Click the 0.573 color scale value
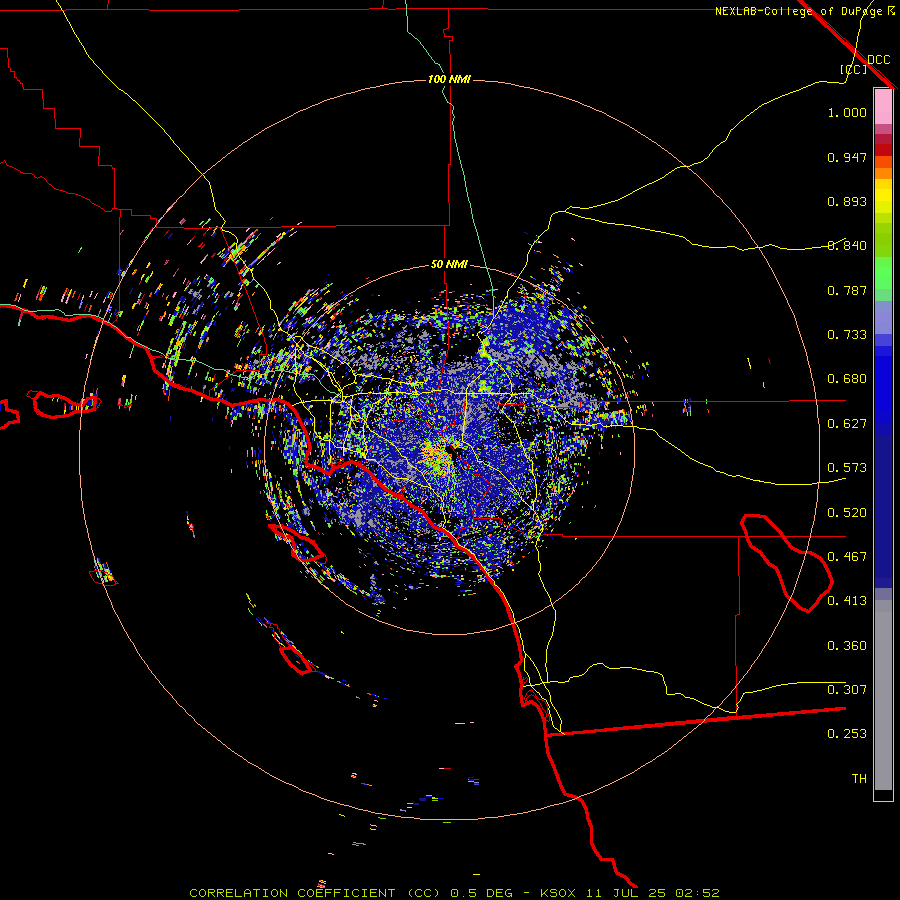 pyautogui.click(x=847, y=468)
